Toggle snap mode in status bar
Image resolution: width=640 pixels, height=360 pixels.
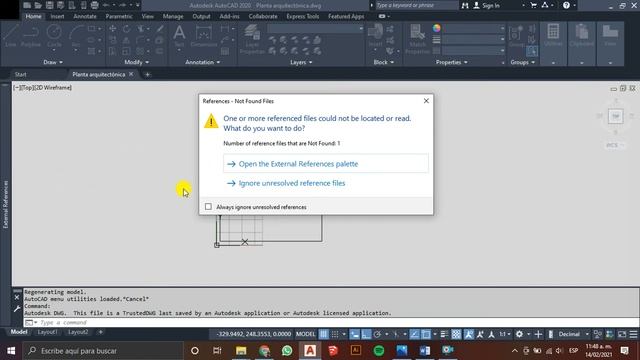click(335, 334)
